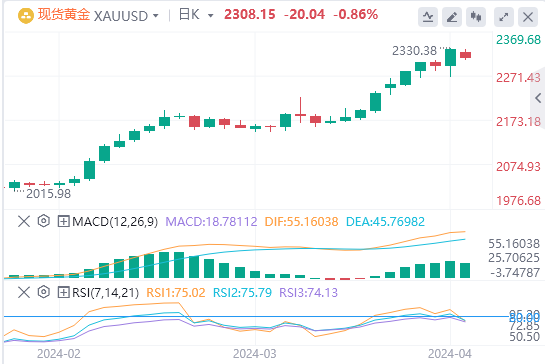This screenshot has width=545, height=364.
Task: Toggle MACD panel expand plus box
Action: click(64, 221)
